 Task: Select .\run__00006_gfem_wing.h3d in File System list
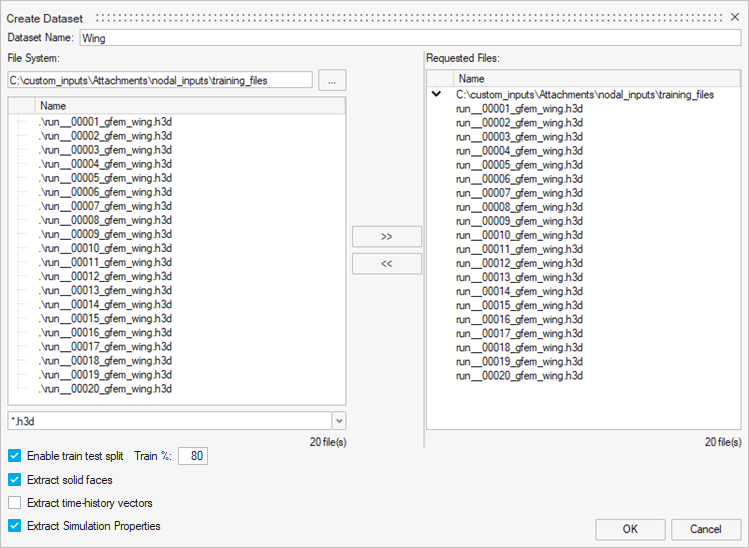[105, 192]
